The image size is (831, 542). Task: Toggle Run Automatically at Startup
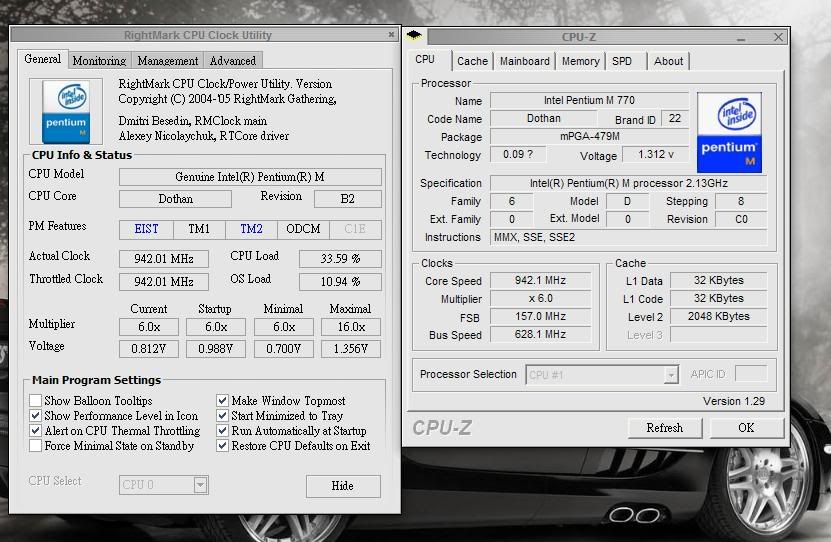(223, 430)
